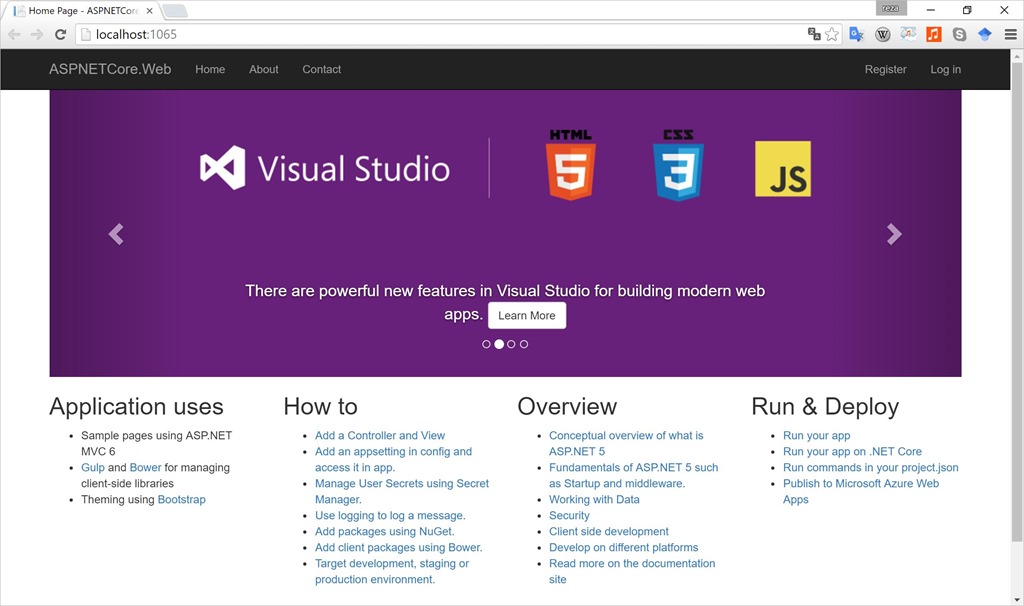The width and height of the screenshot is (1024, 606).
Task: Select the fourth carousel indicator dot
Action: click(524, 344)
